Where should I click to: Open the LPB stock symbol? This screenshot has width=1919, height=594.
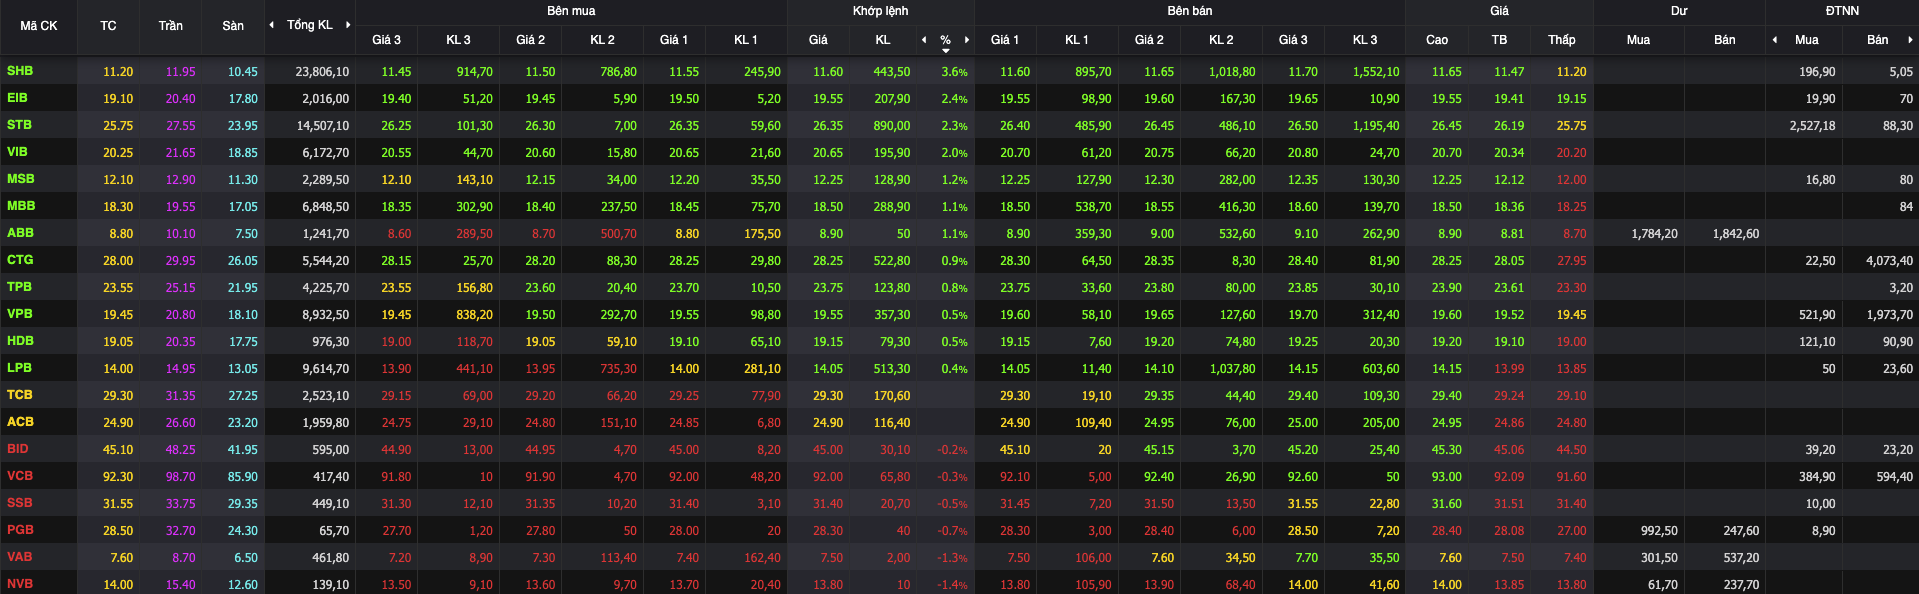[x=20, y=368]
